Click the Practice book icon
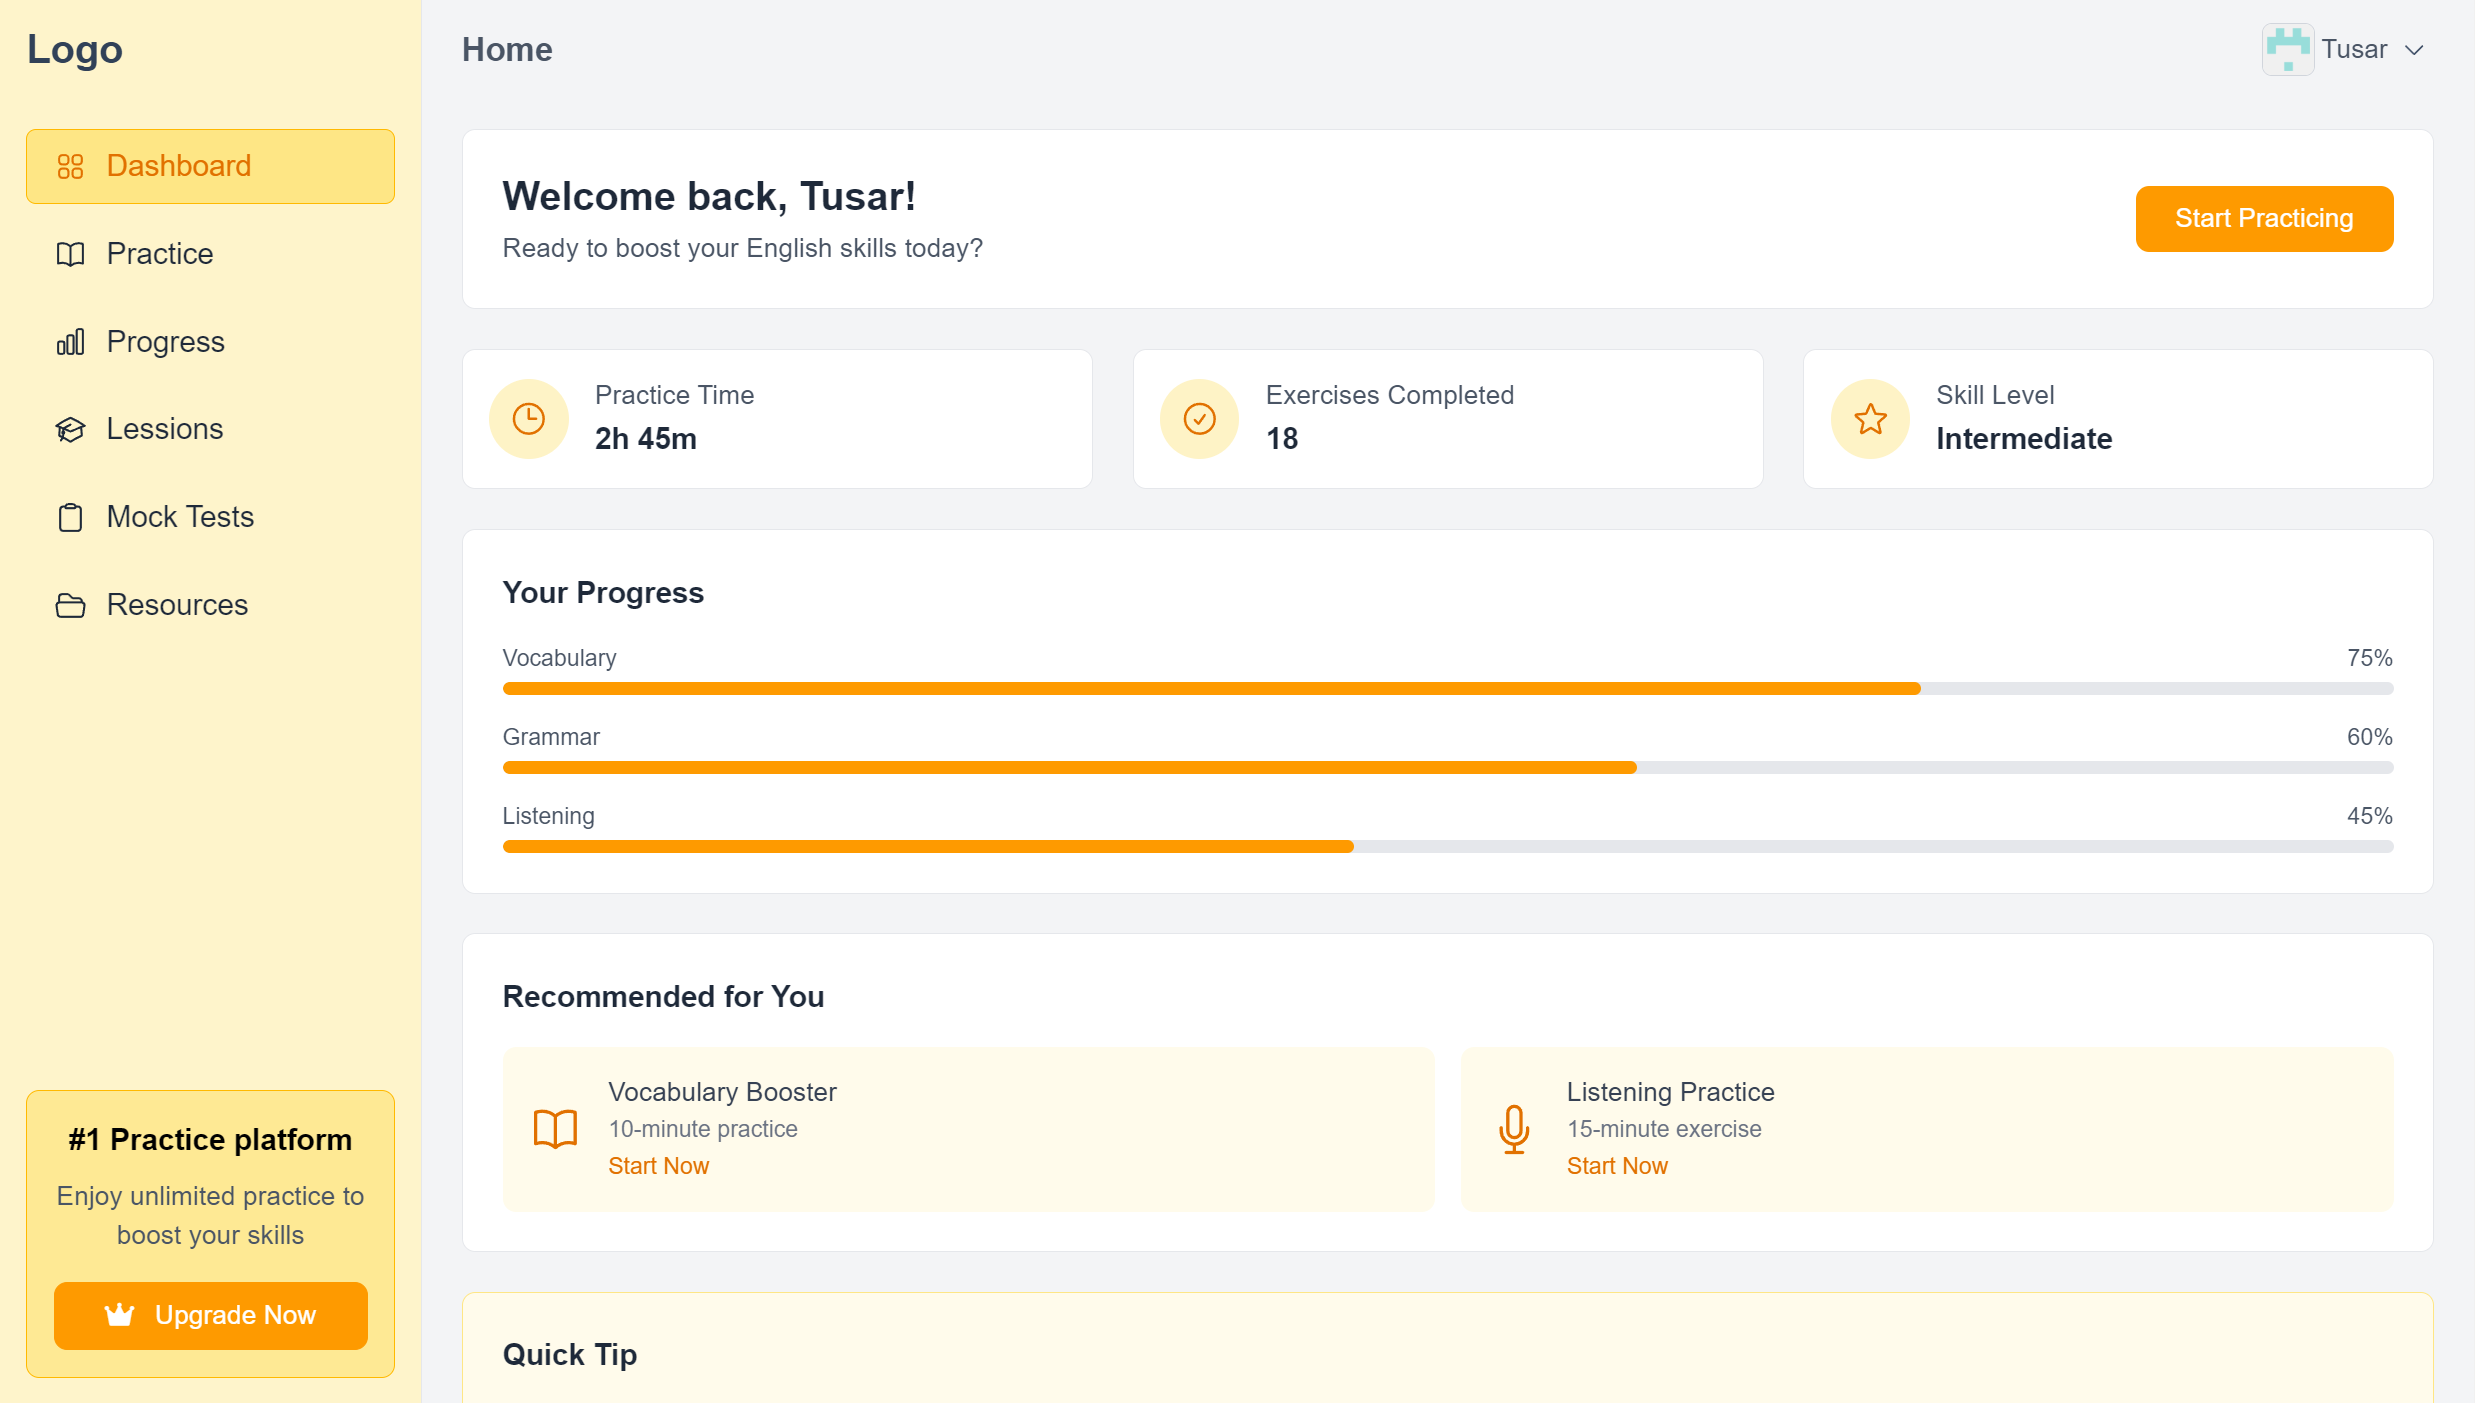The height and width of the screenshot is (1403, 2475). [x=70, y=253]
